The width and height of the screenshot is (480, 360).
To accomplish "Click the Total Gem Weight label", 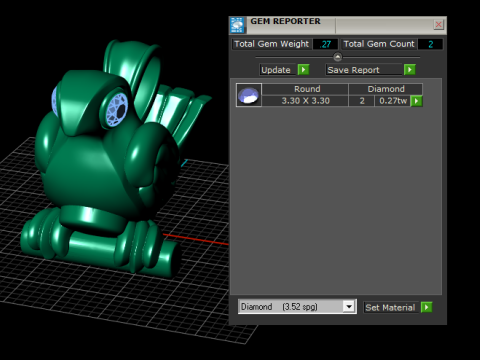I will click(272, 44).
